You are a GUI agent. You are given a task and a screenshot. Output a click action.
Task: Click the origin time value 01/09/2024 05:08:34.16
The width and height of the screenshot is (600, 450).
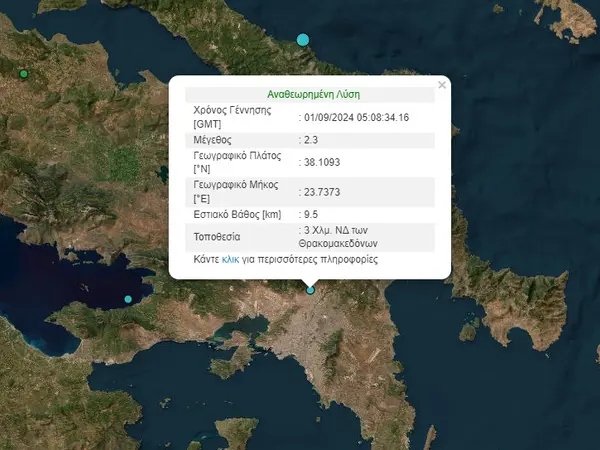(x=356, y=117)
